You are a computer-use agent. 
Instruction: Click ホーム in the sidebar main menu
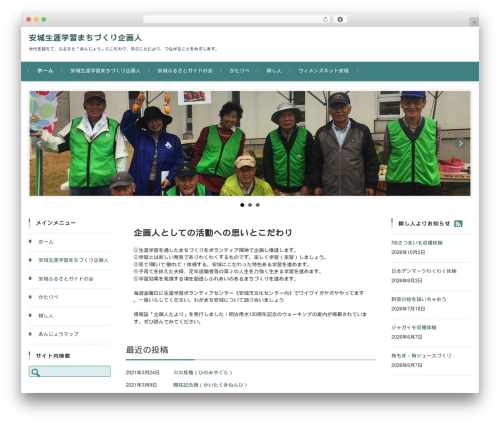pyautogui.click(x=46, y=242)
